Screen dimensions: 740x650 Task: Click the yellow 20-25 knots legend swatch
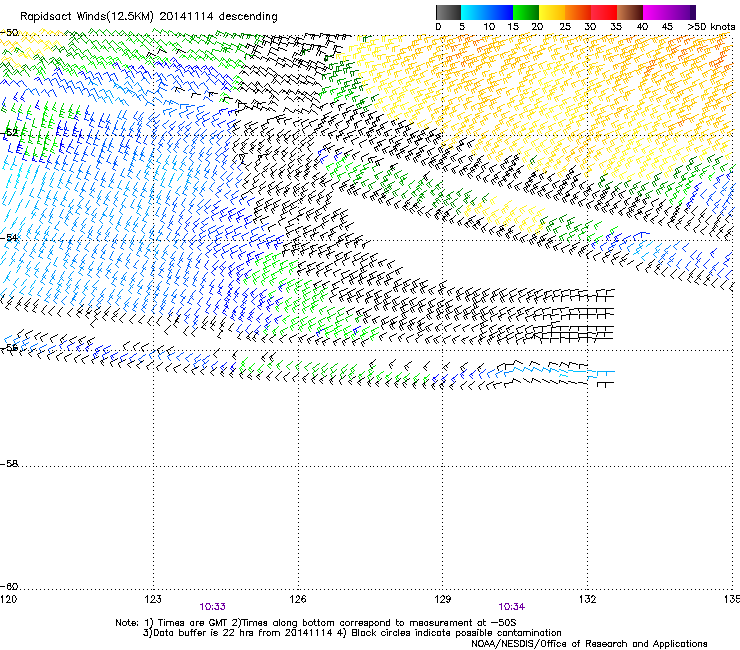[552, 12]
